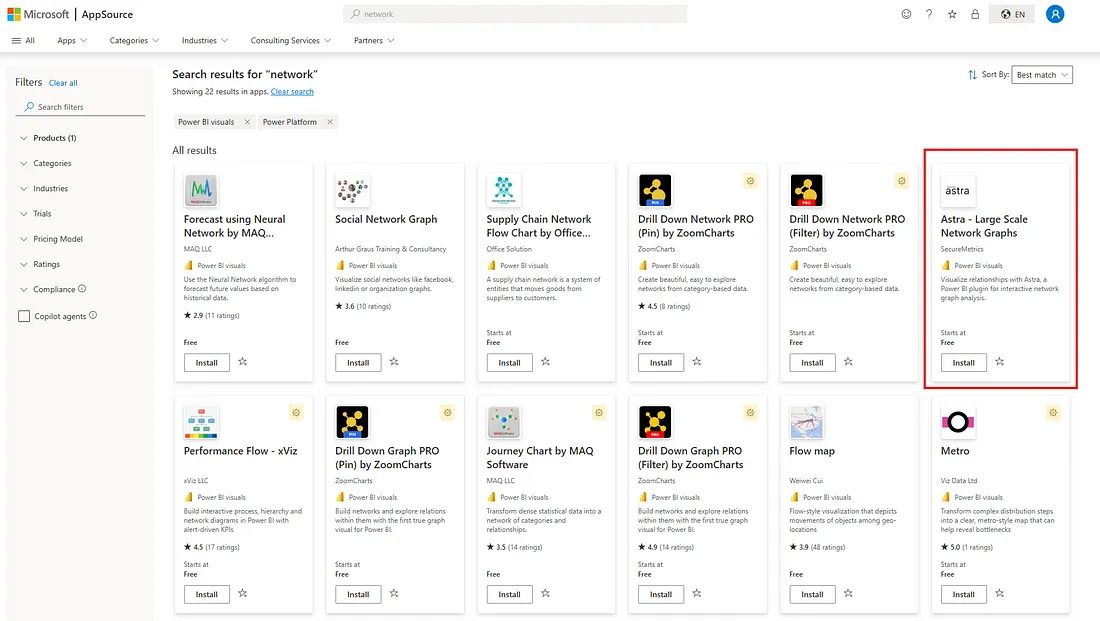The height and width of the screenshot is (621, 1100).
Task: Open the Flow map thumbnail
Action: tap(806, 422)
